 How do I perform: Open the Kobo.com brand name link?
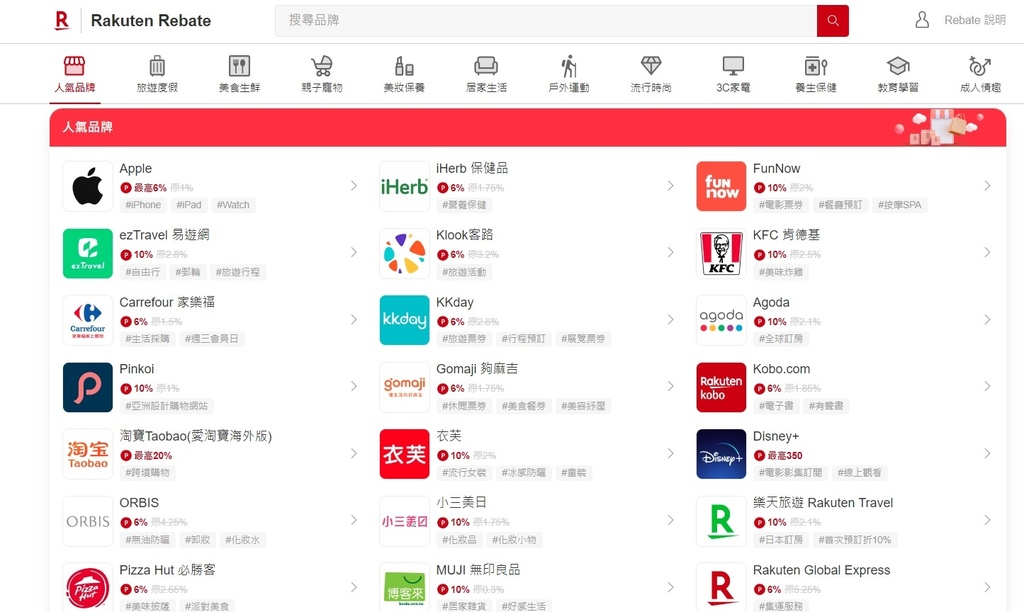(x=781, y=369)
